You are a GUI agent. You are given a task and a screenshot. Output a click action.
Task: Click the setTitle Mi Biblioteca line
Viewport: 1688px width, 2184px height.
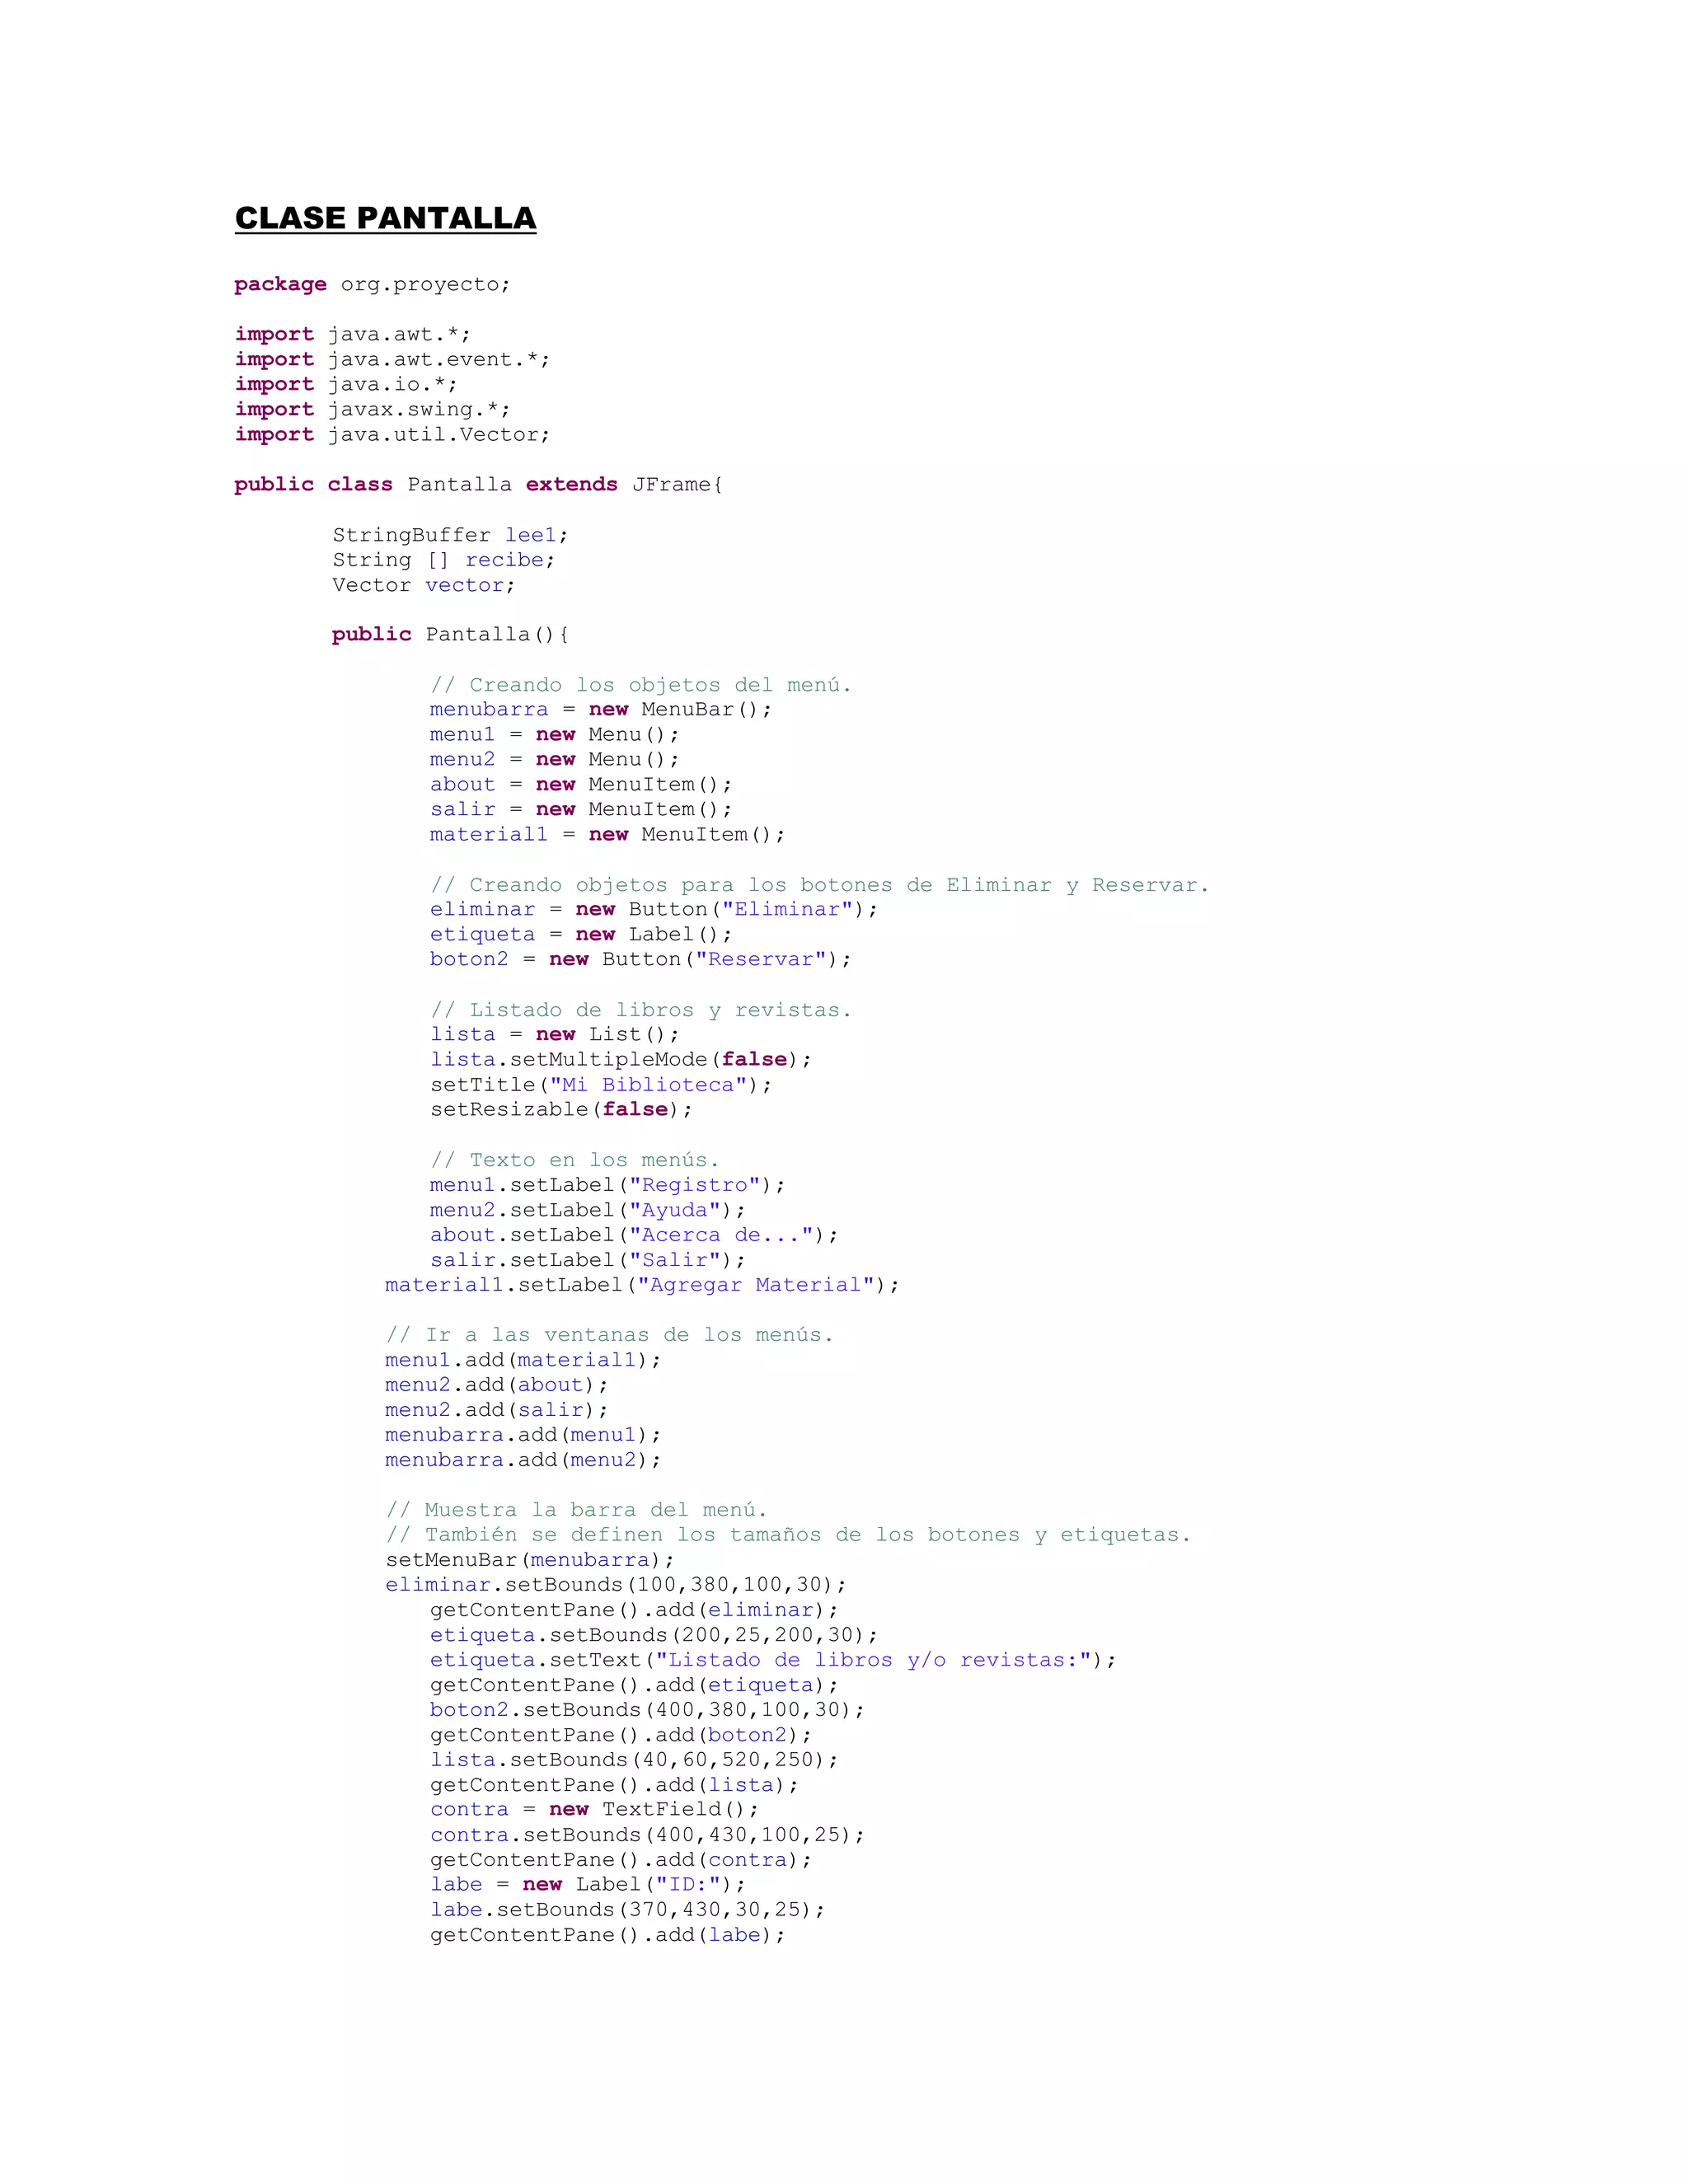(x=600, y=1085)
